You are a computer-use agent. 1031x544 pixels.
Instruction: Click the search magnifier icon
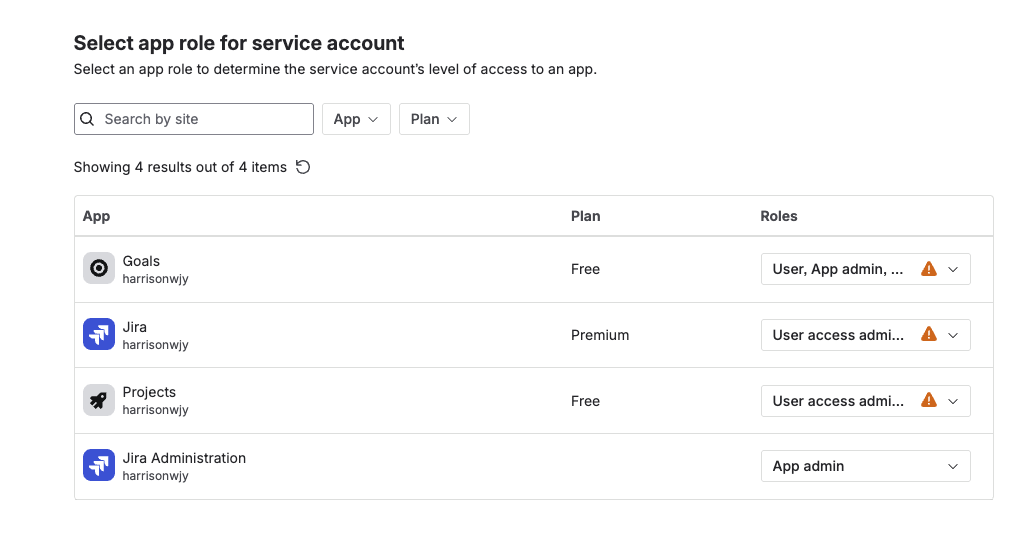[x=87, y=119]
